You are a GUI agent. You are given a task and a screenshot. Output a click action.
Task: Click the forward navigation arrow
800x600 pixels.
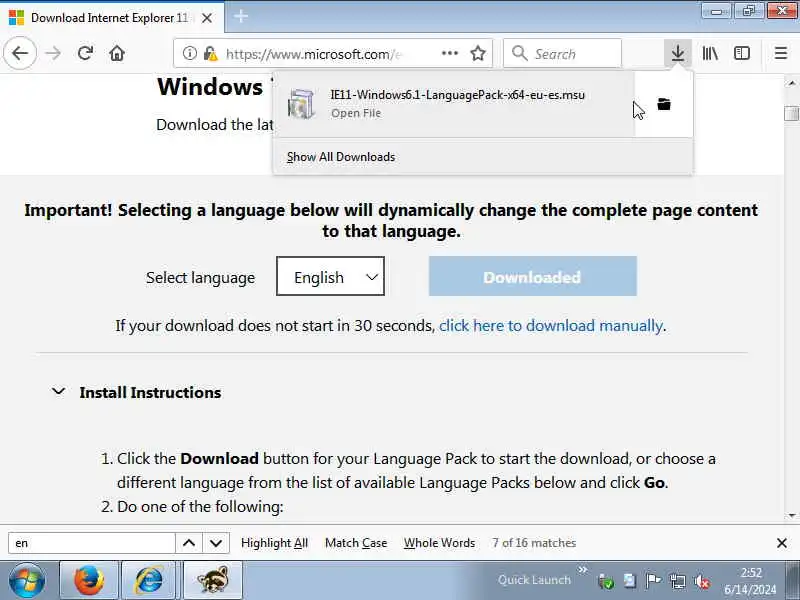[53, 53]
